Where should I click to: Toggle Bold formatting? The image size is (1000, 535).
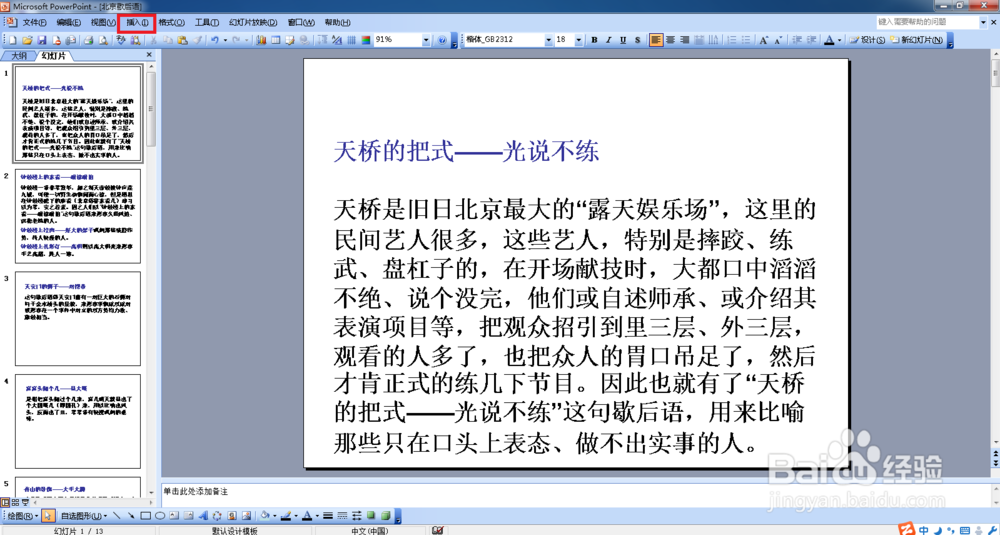point(594,40)
